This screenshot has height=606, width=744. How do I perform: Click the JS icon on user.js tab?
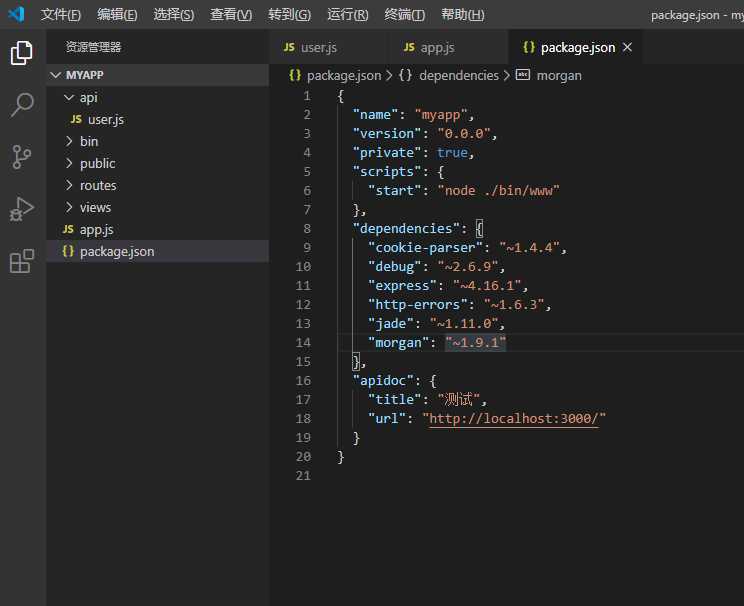click(289, 47)
